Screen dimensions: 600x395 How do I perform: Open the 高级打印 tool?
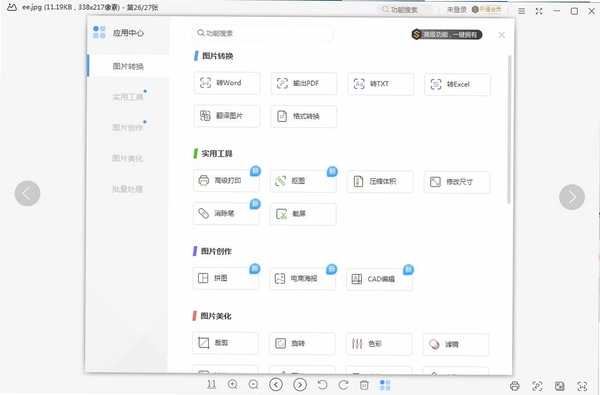click(227, 180)
